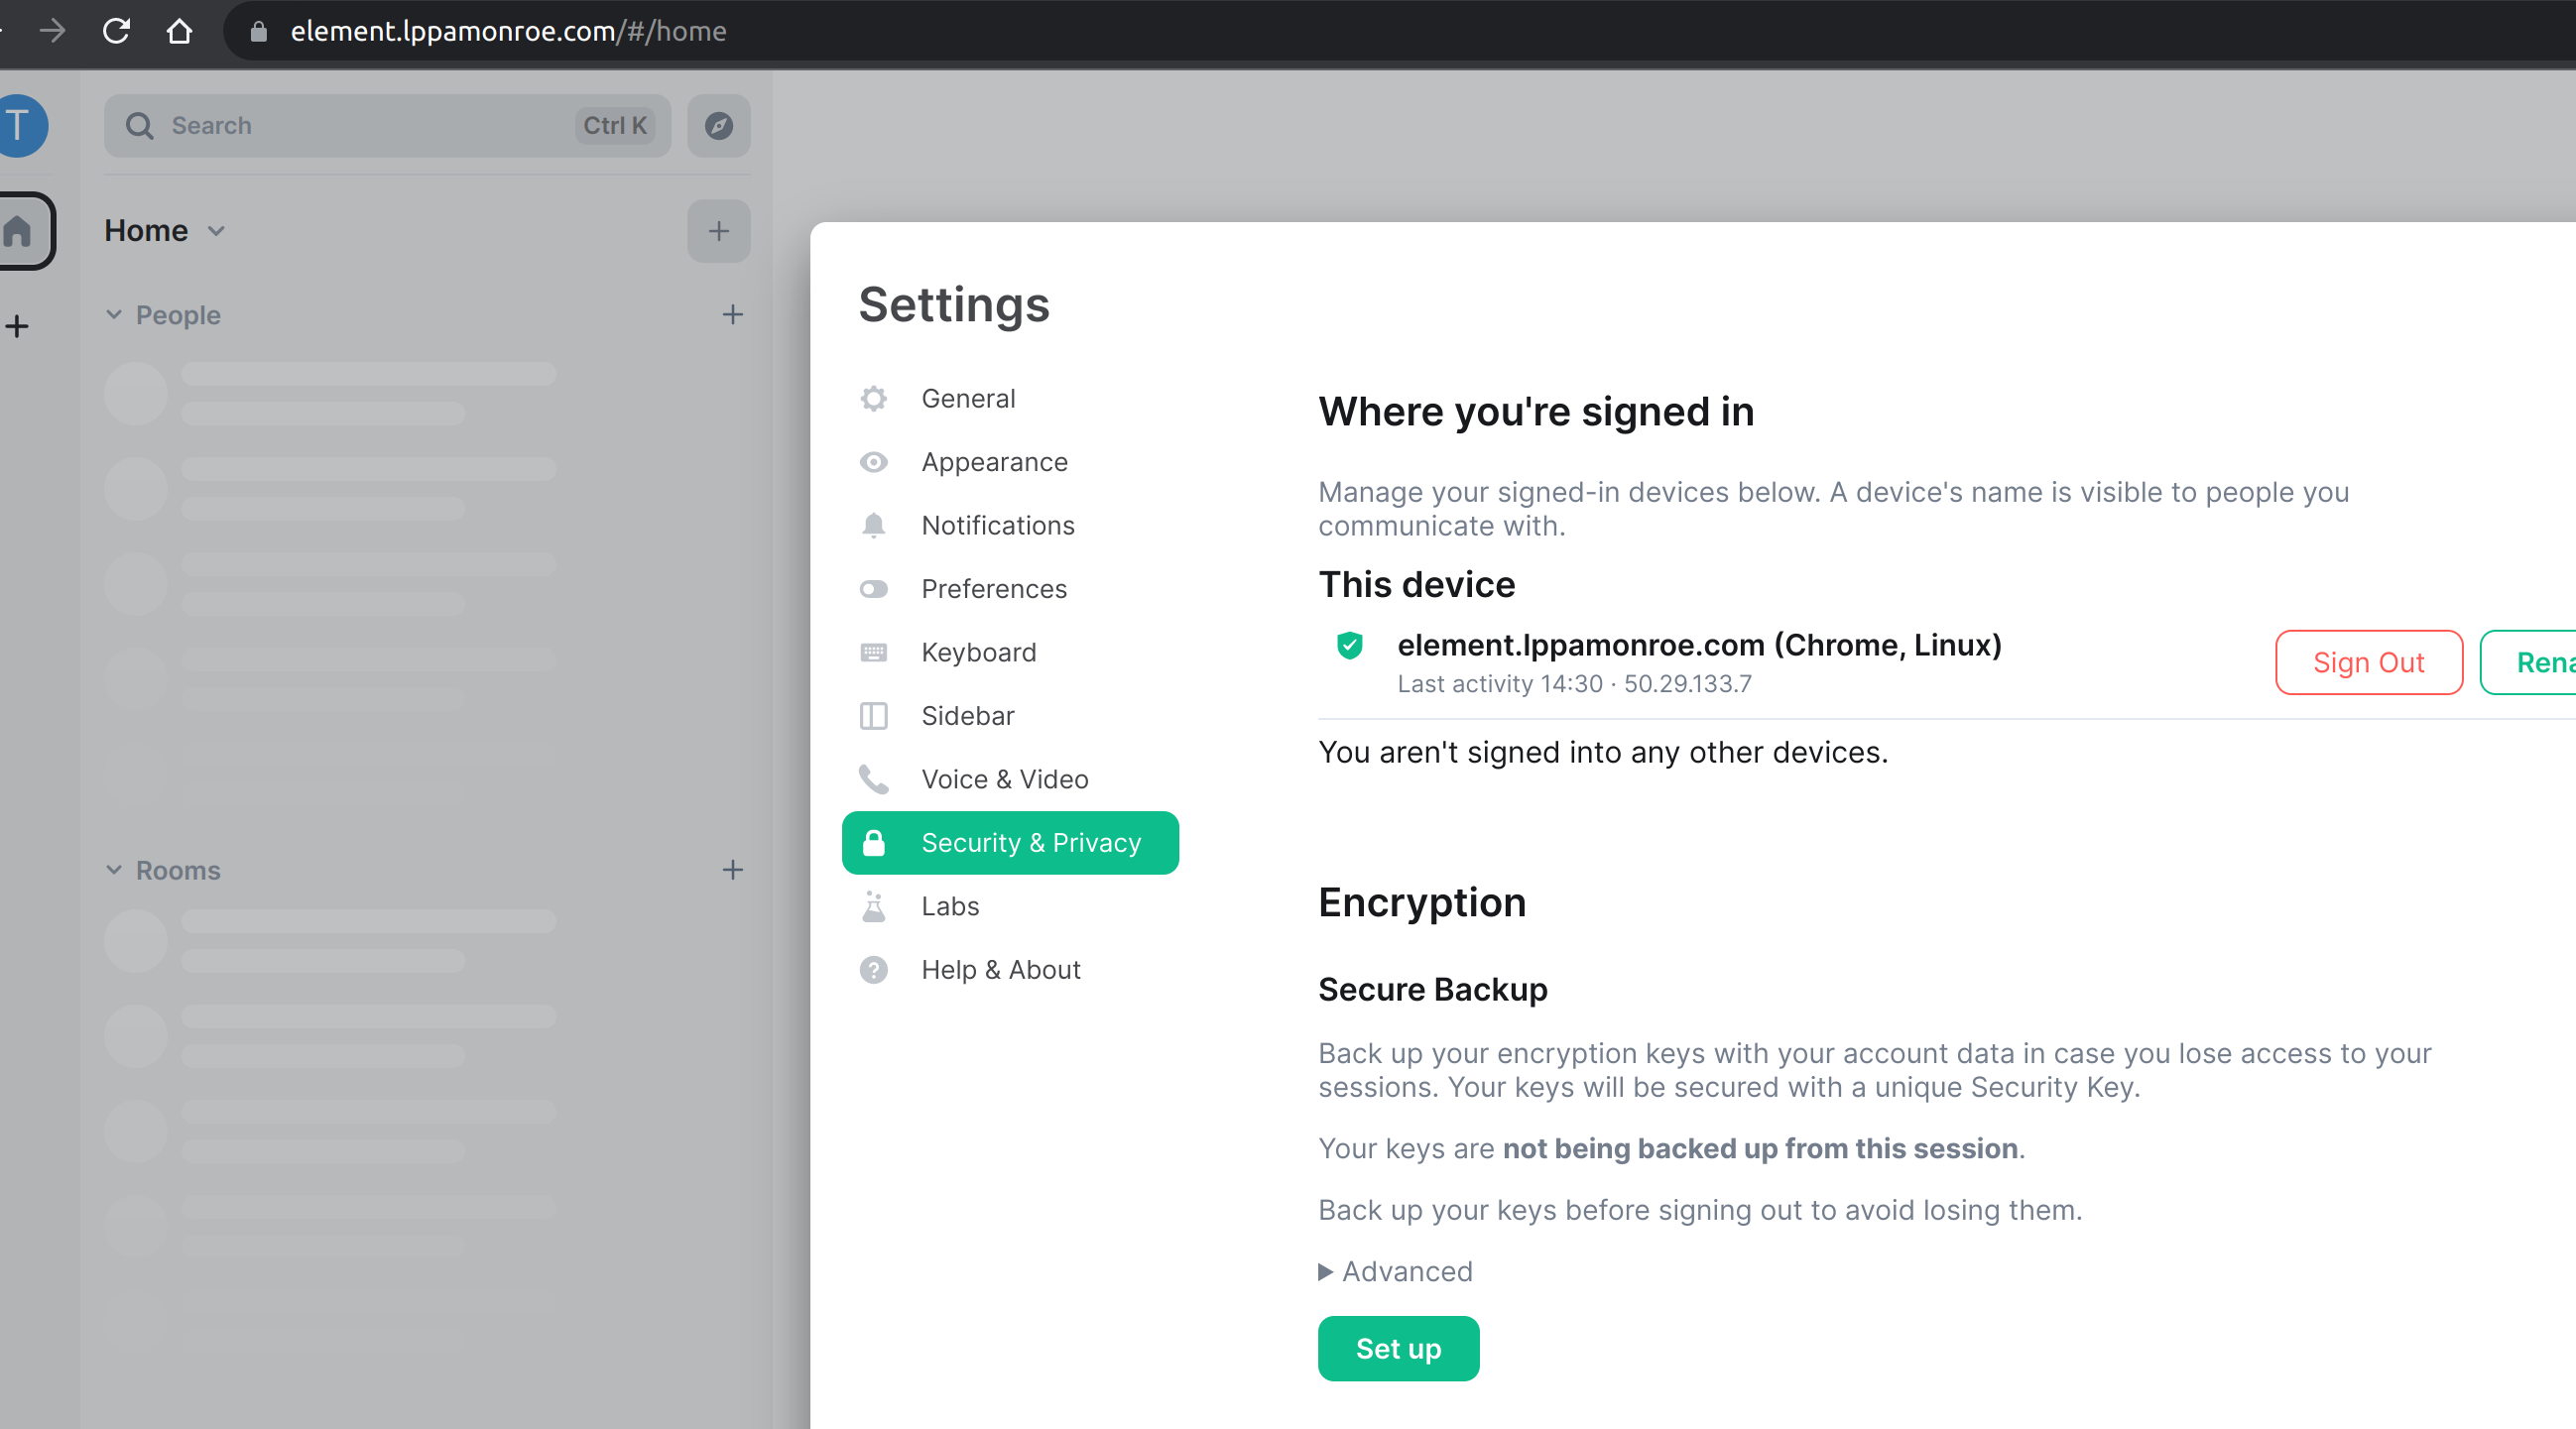
Task: Collapse the People section
Action: (114, 315)
